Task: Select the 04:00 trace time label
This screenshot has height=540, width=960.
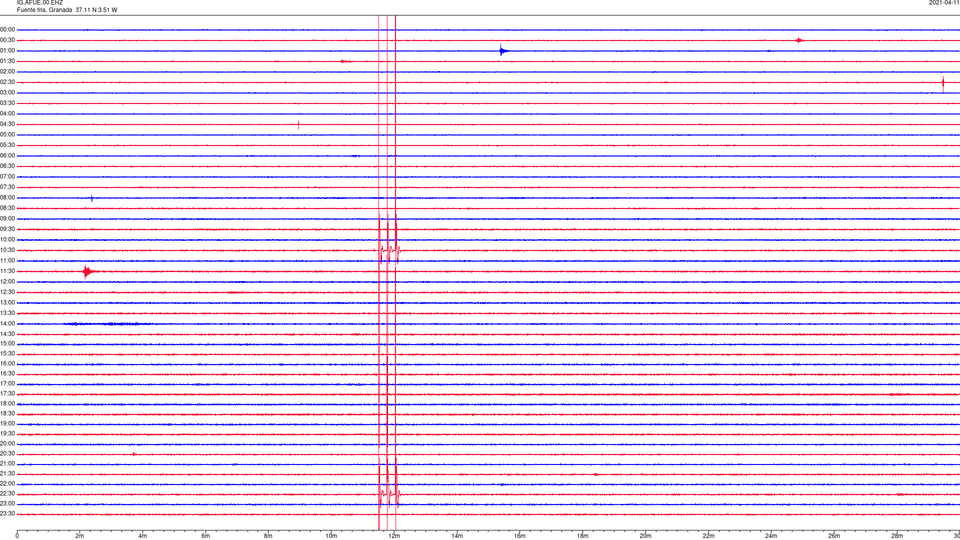Action: click(x=8, y=114)
